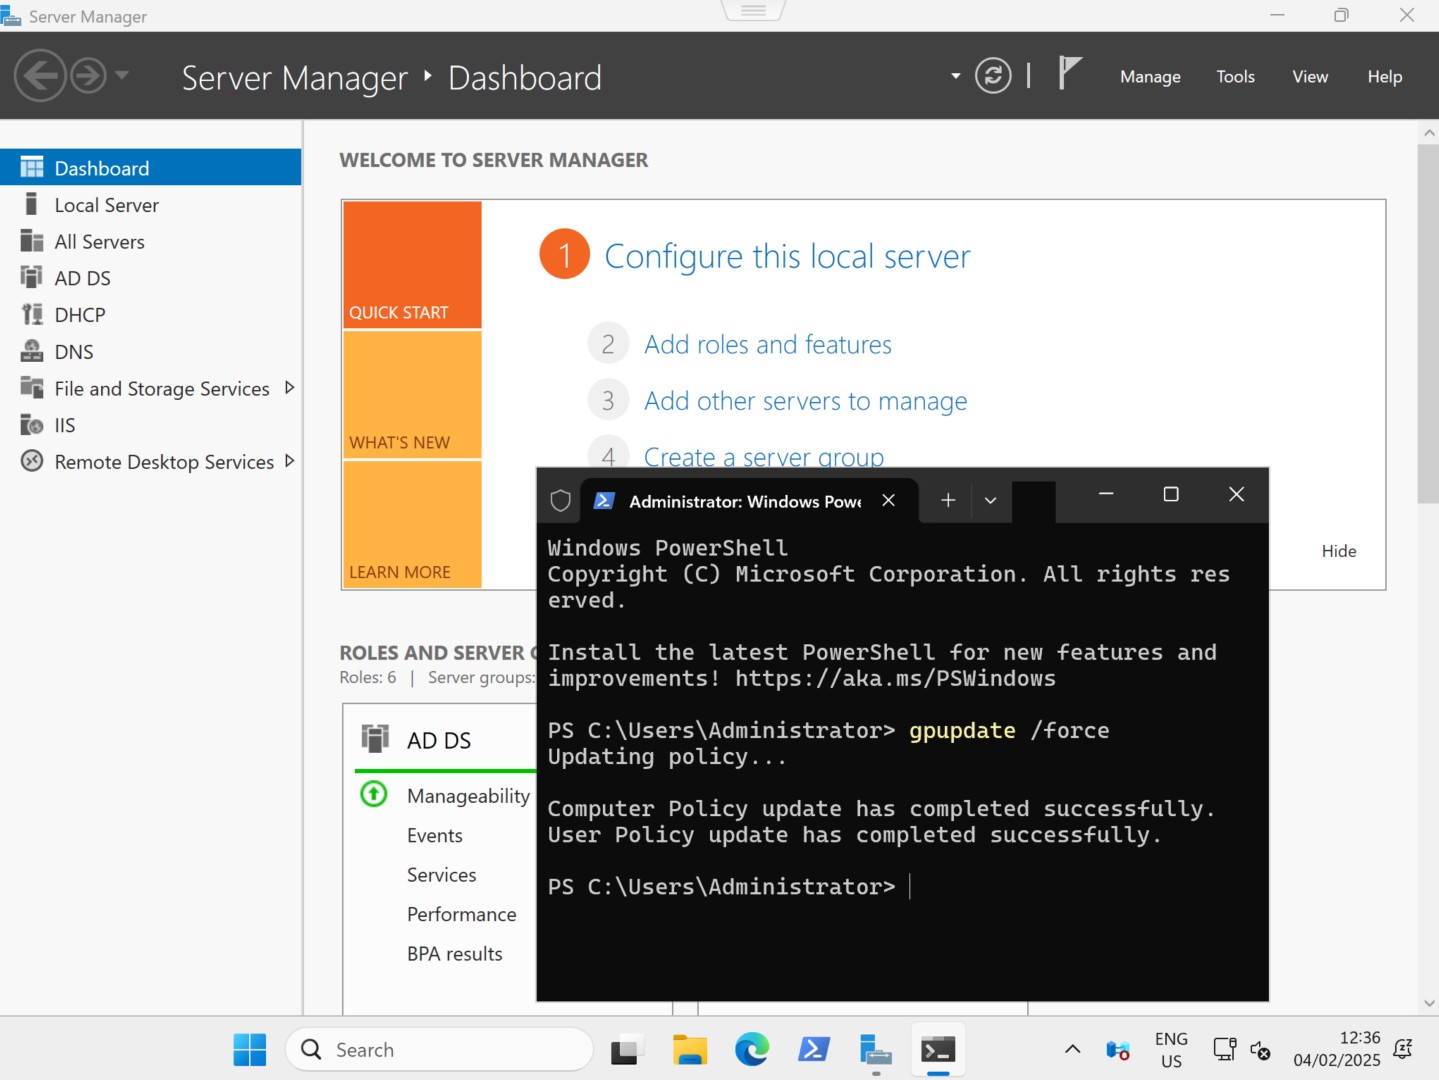Open the notification center bell icon
This screenshot has width=1439, height=1080.
[1403, 1050]
